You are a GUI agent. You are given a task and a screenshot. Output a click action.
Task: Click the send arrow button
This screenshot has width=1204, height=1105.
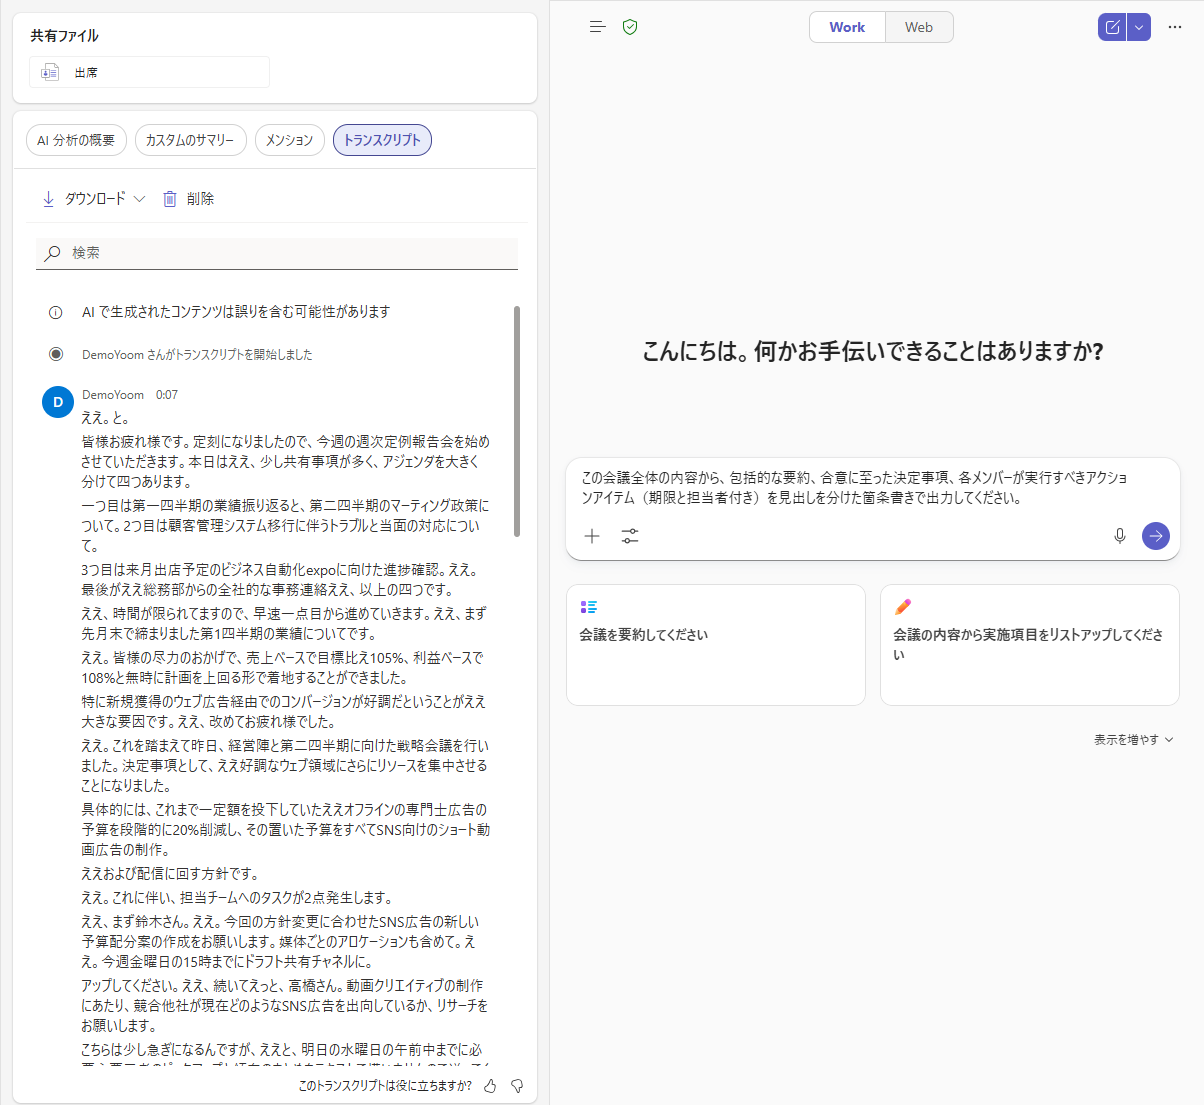(x=1155, y=536)
